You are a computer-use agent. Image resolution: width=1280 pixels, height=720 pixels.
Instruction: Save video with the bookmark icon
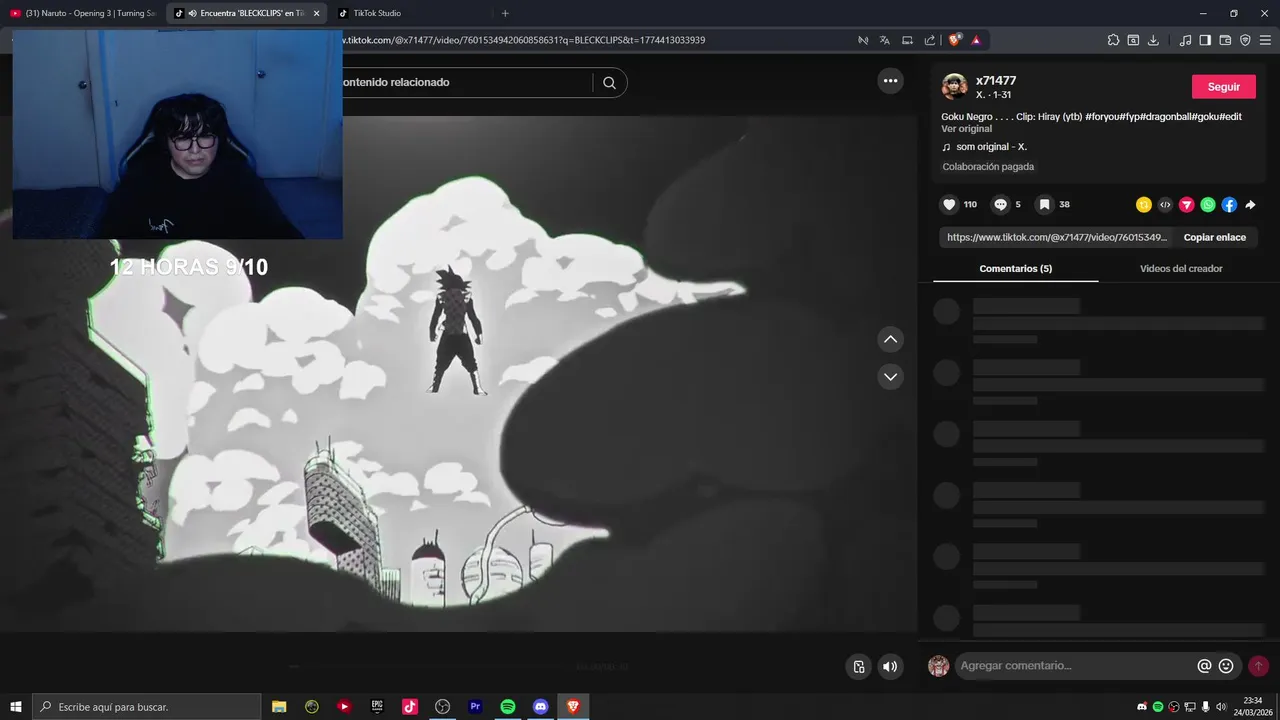pos(1044,204)
